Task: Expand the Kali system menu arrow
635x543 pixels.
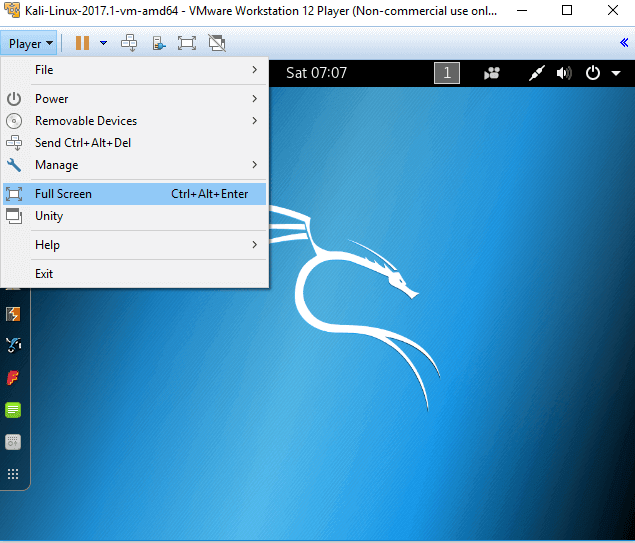Action: tap(616, 73)
